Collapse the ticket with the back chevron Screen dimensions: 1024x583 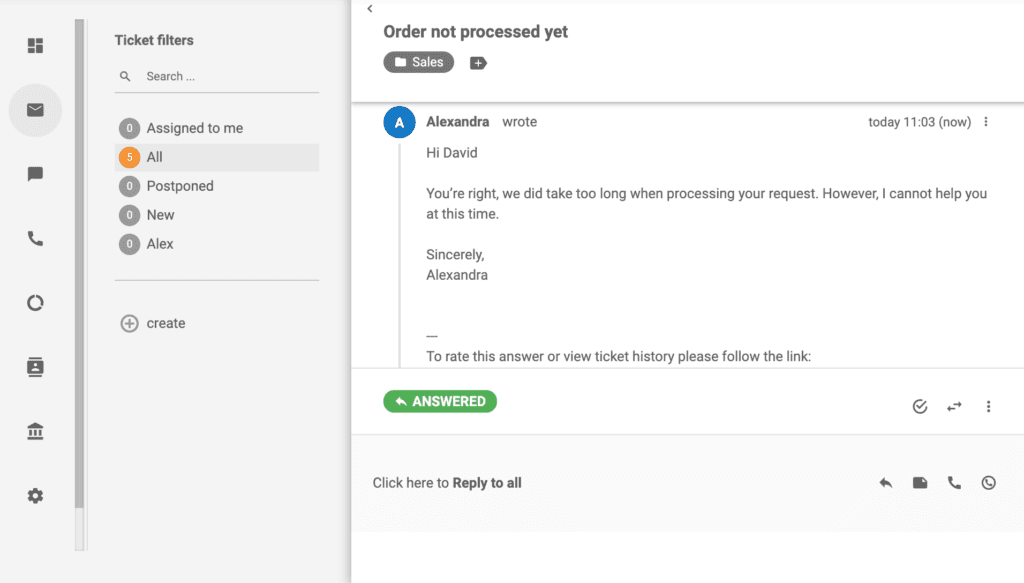(x=369, y=8)
